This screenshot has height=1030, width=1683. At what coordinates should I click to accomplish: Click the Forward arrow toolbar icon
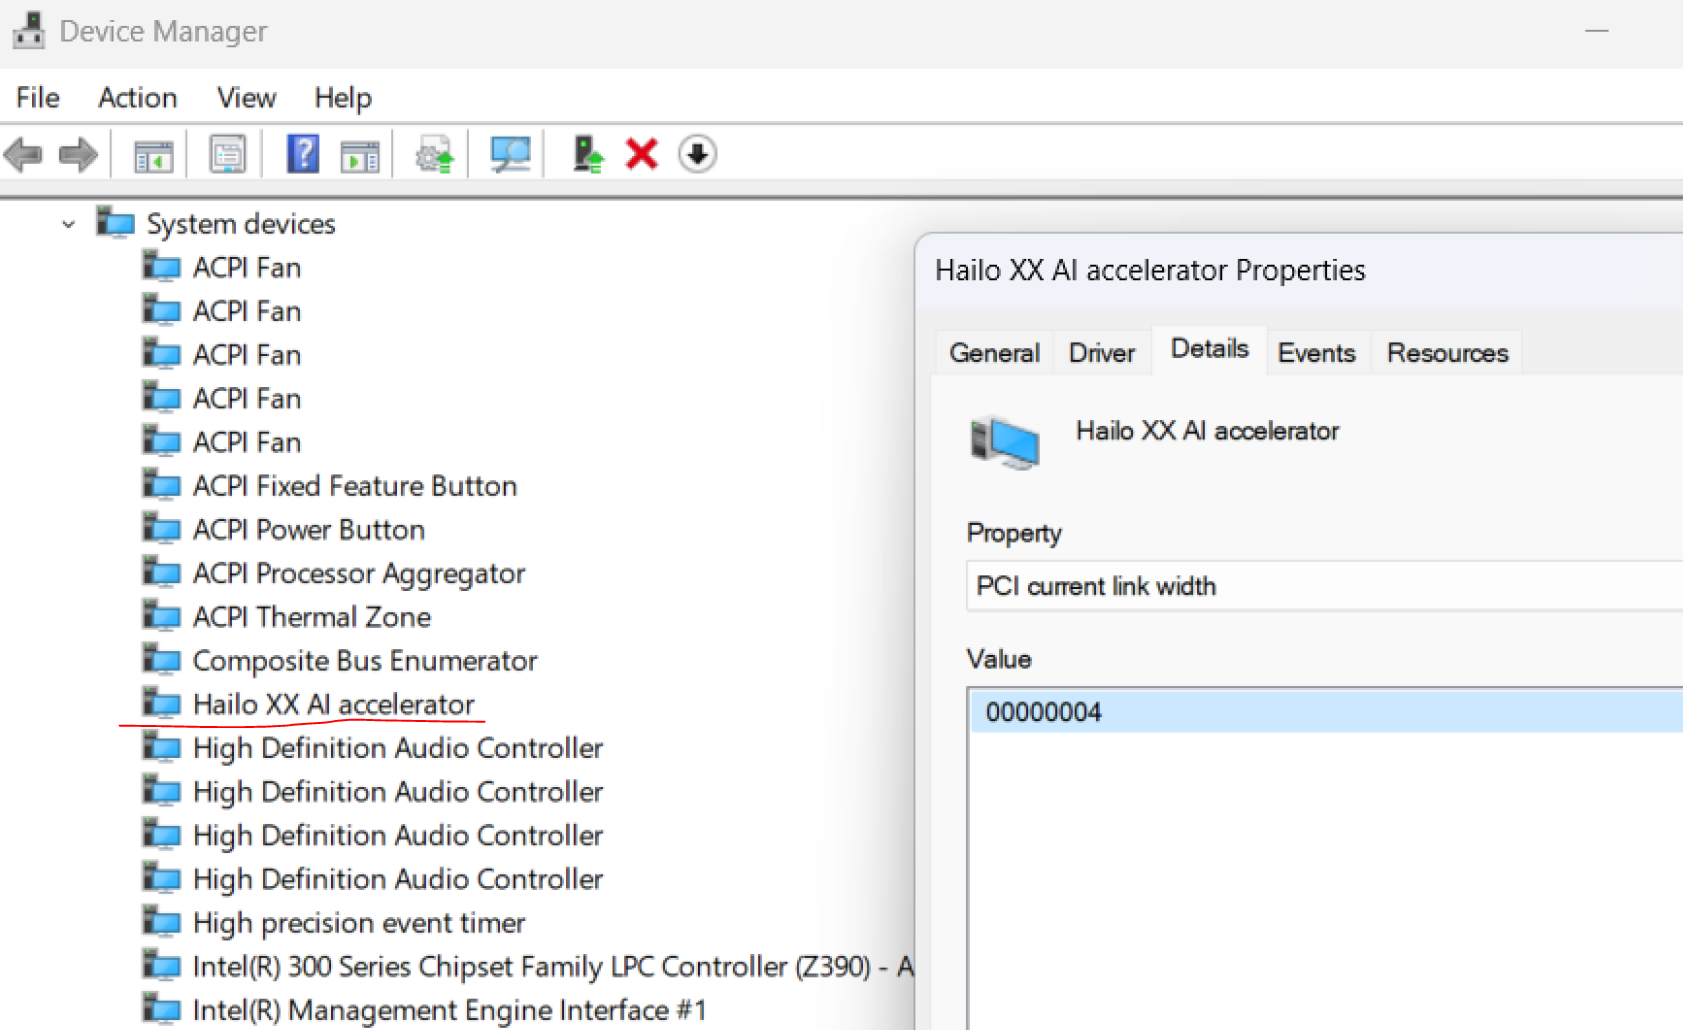(x=78, y=155)
